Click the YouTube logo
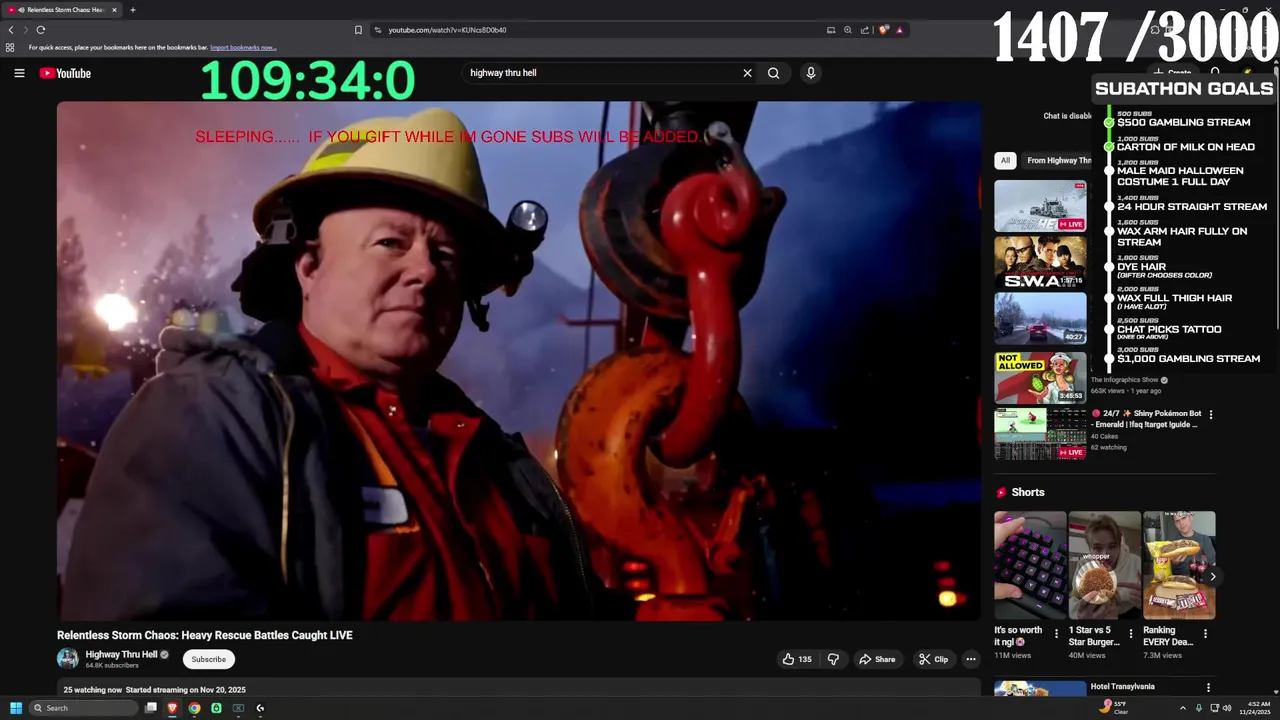The height and width of the screenshot is (720, 1280). [65, 73]
